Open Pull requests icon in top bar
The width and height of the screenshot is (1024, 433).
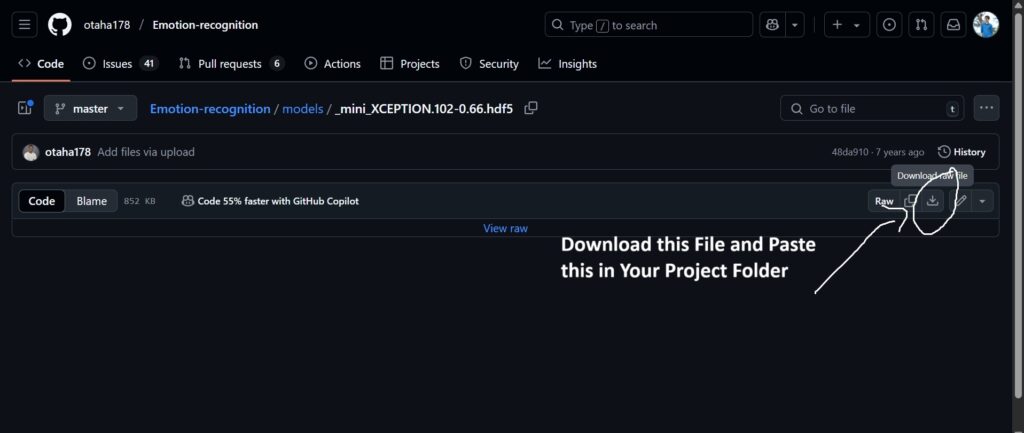pos(921,25)
